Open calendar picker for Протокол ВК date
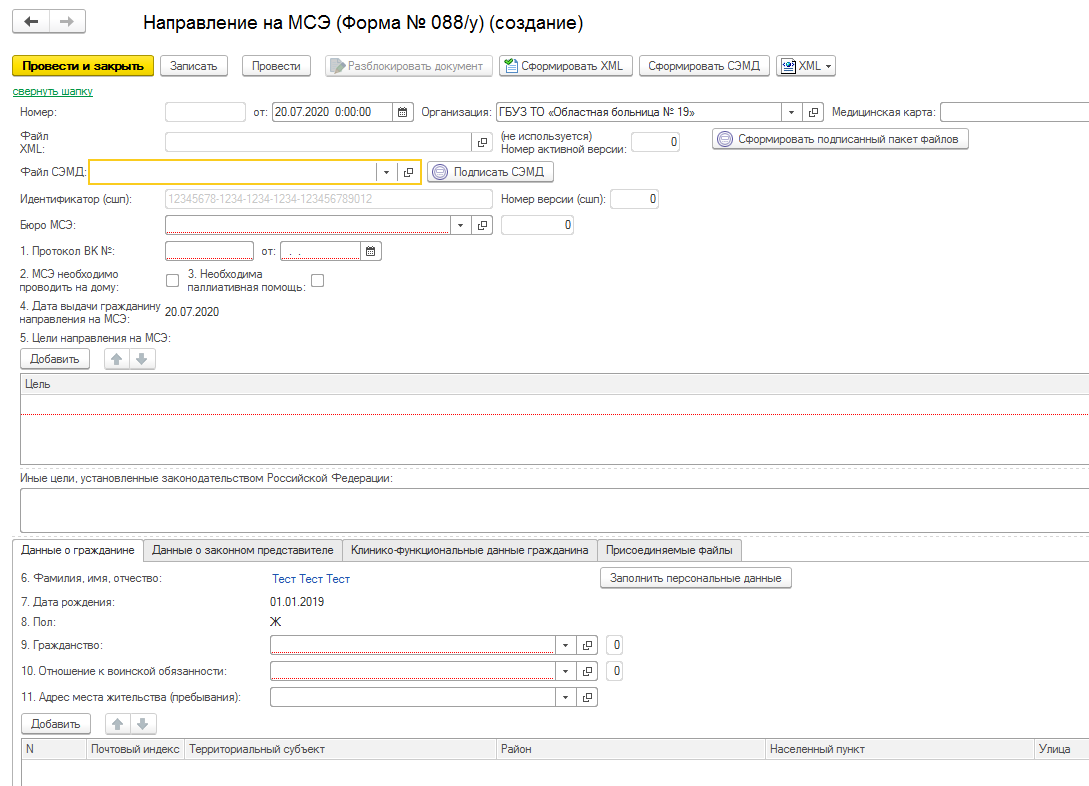This screenshot has height=786, width=1089. pos(371,251)
